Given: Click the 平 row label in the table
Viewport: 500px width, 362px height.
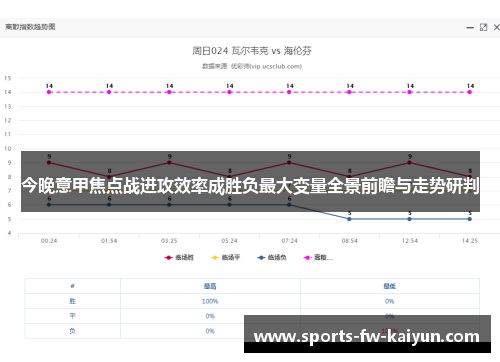Looking at the screenshot, I should [x=72, y=316].
